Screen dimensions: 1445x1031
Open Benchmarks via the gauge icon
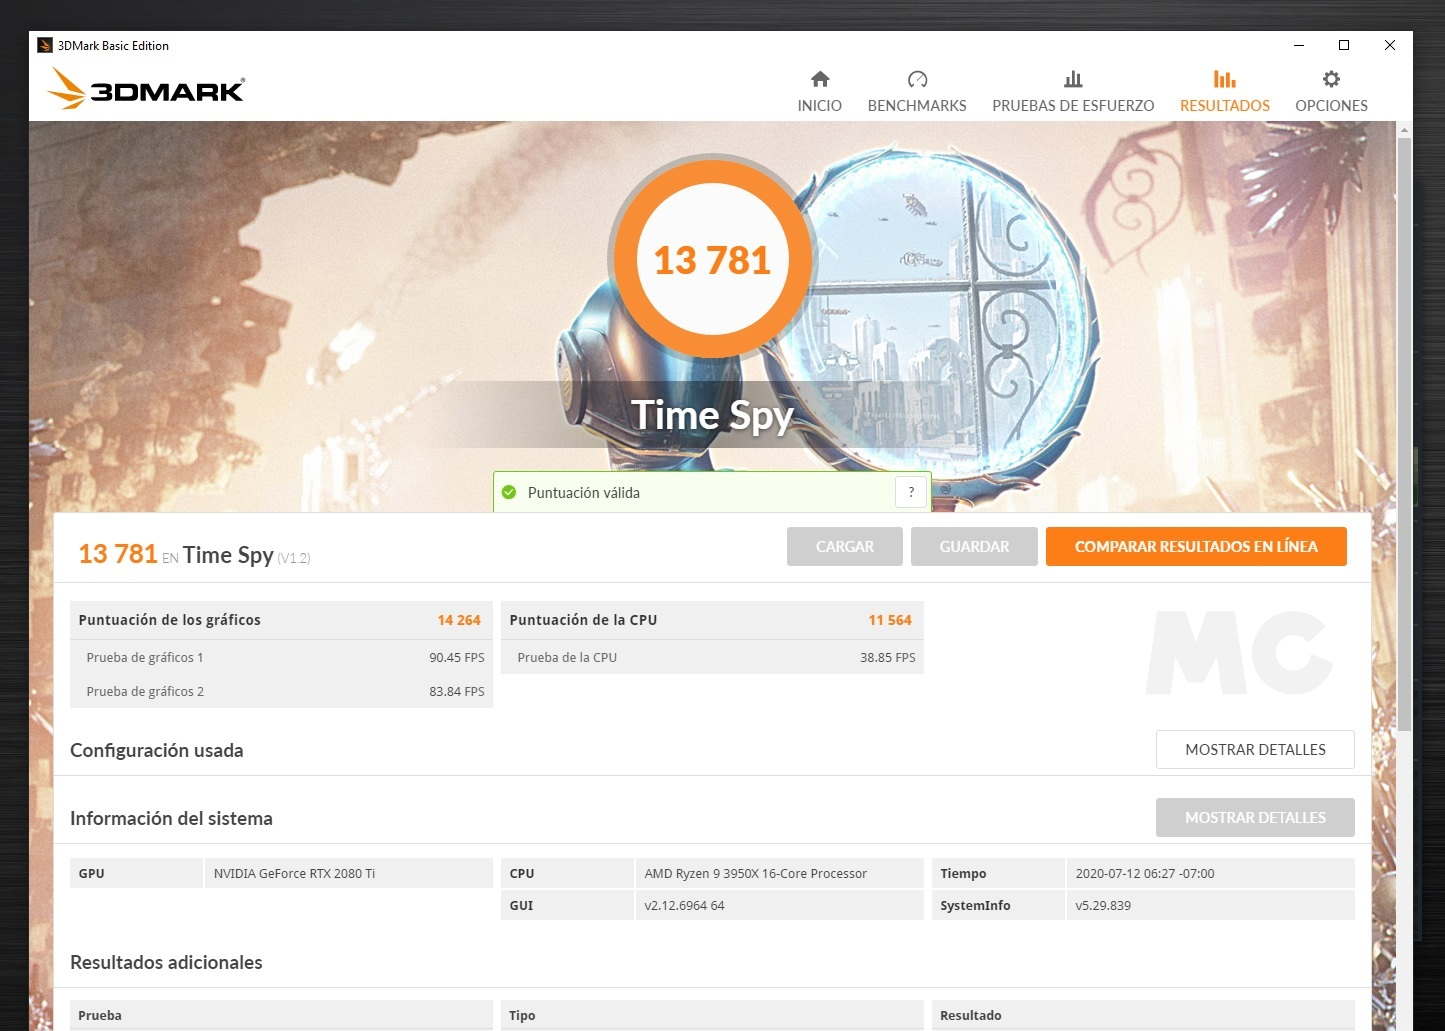pyautogui.click(x=916, y=79)
